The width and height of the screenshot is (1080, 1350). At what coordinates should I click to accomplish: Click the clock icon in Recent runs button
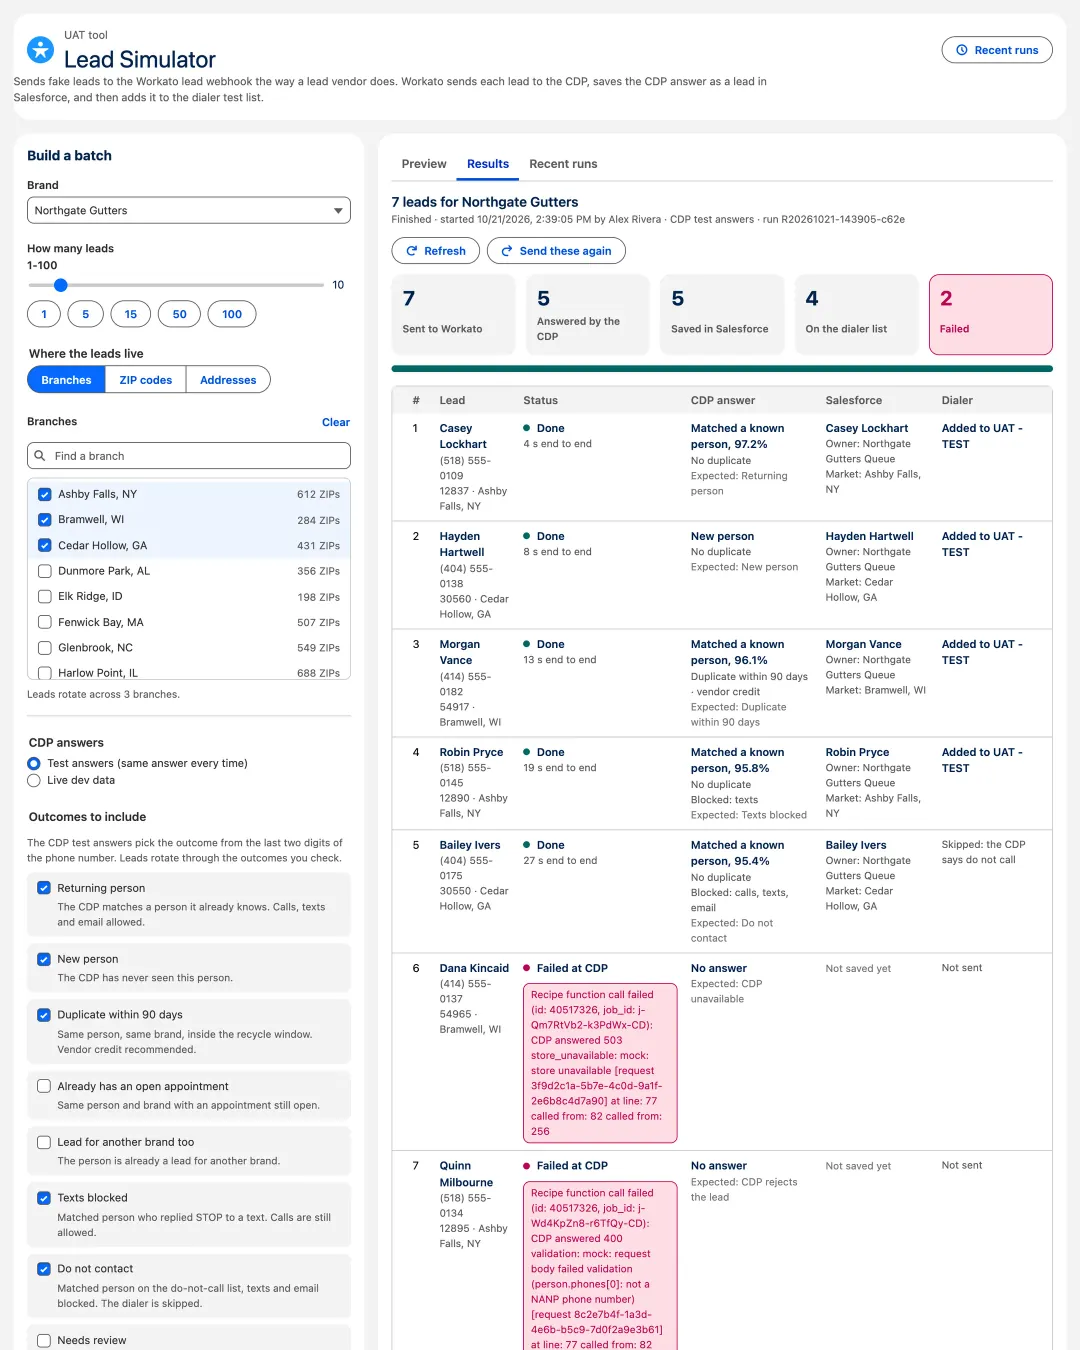click(x=962, y=50)
